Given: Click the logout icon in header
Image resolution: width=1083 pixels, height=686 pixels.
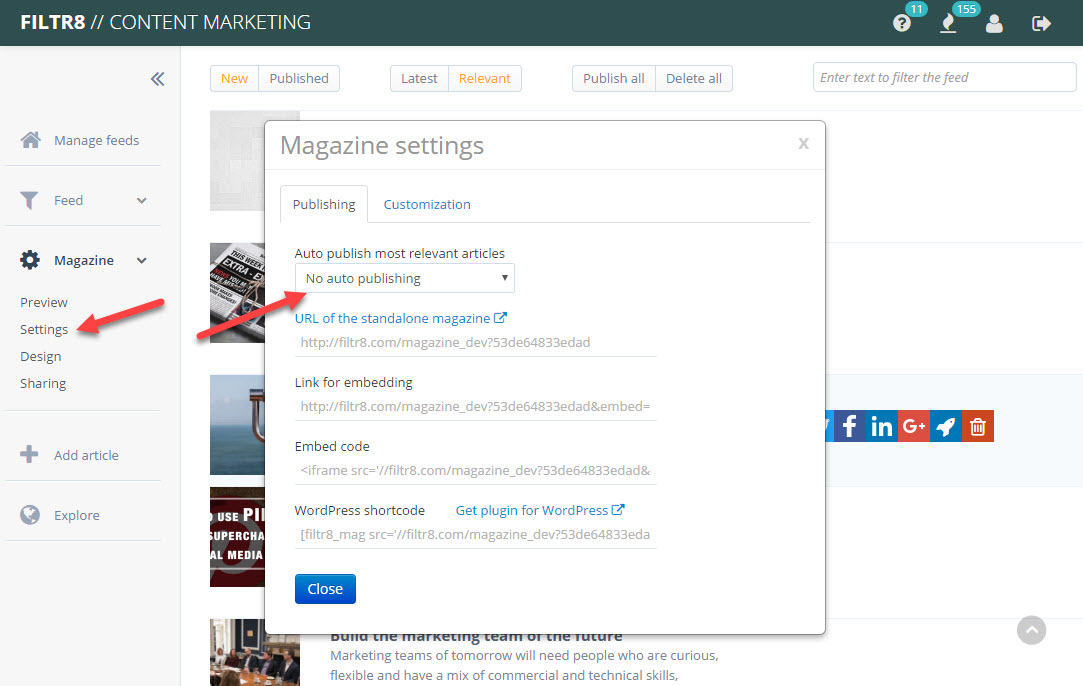Looking at the screenshot, I should [1041, 23].
